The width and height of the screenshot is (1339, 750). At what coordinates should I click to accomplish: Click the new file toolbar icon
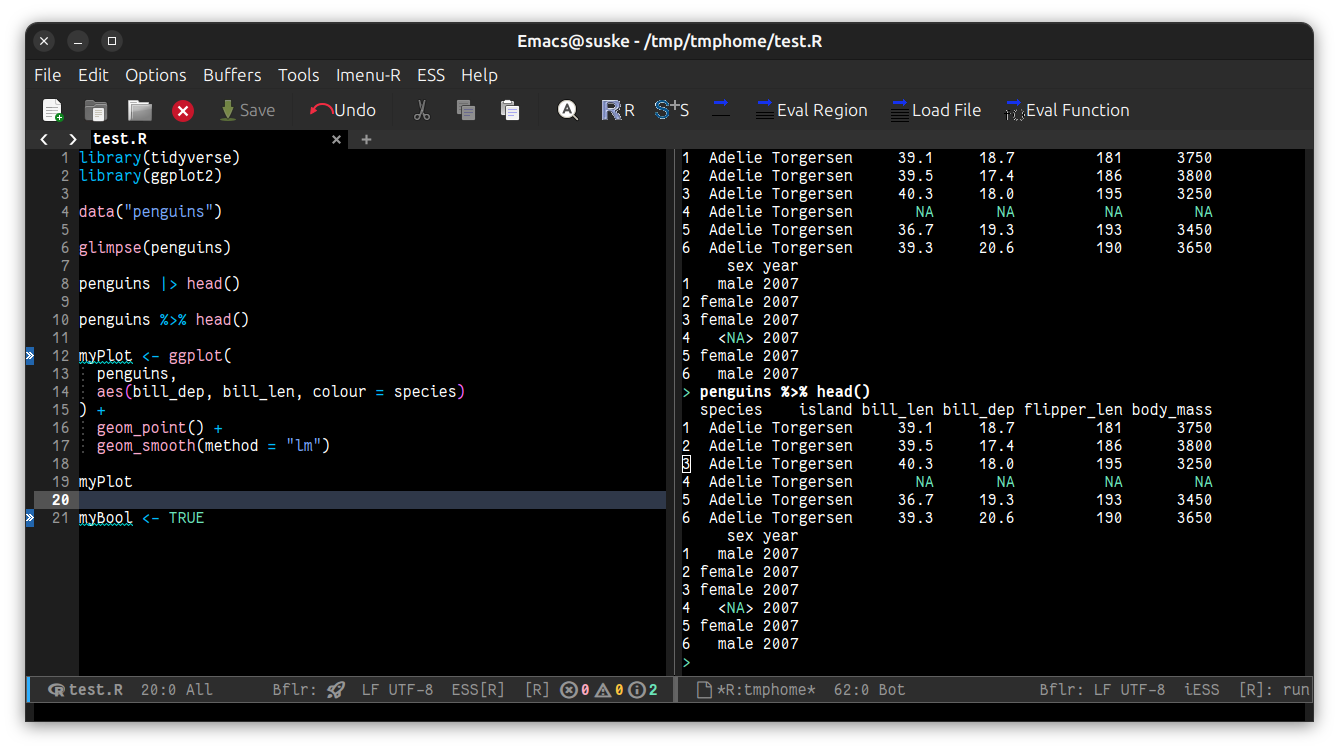pyautogui.click(x=52, y=110)
